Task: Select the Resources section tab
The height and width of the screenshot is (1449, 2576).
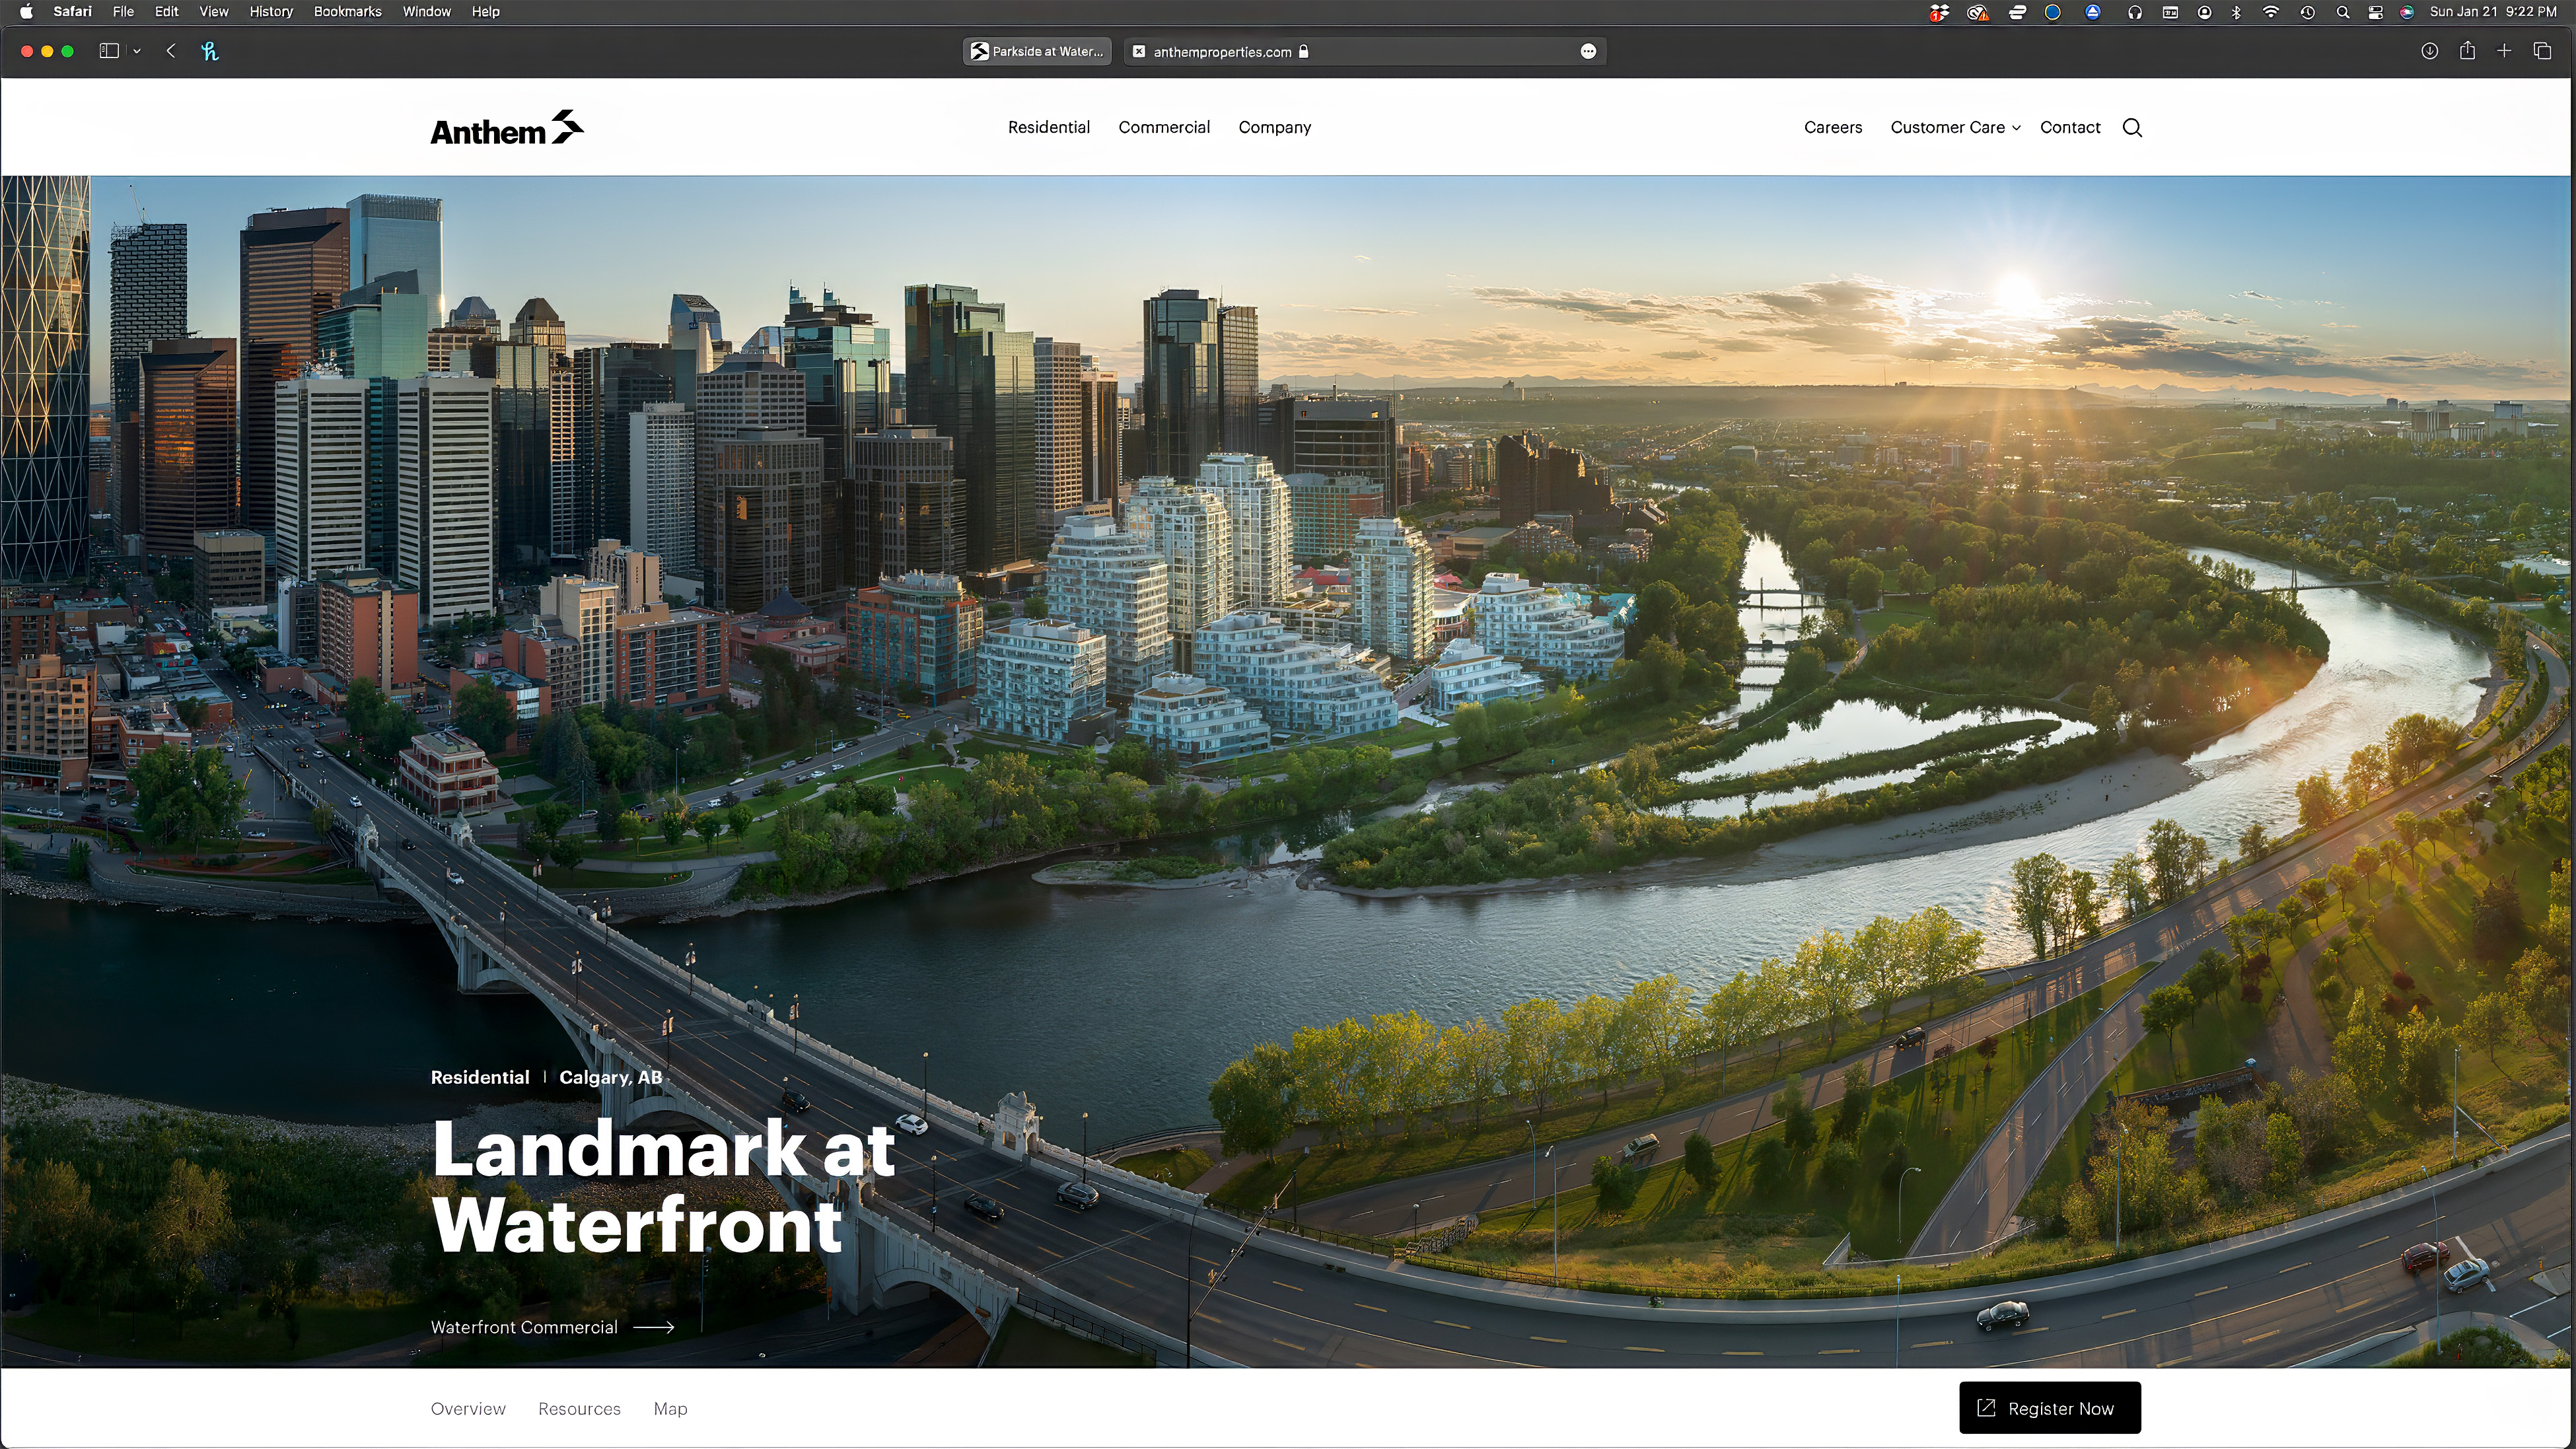Action: (579, 1408)
